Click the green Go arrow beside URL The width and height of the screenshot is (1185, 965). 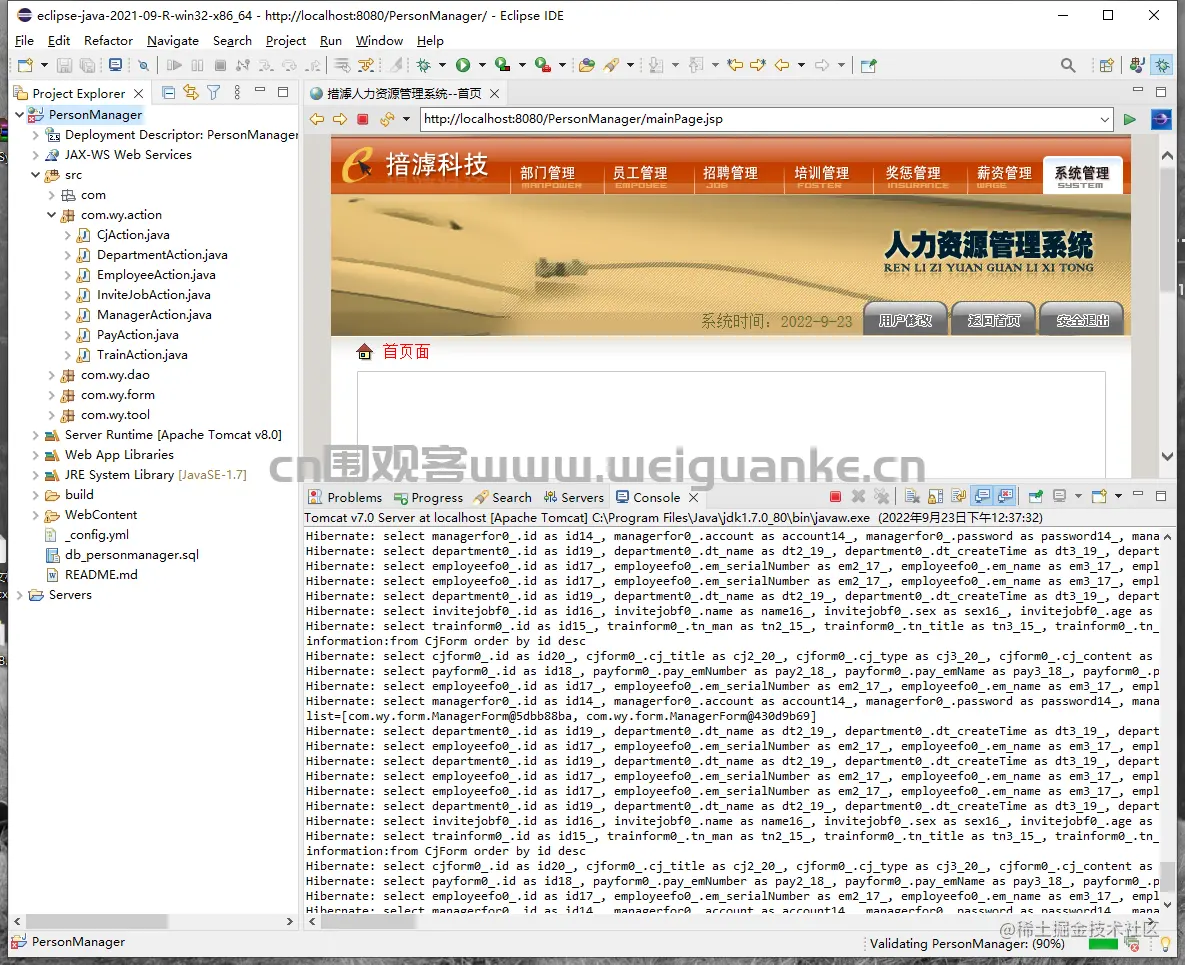coord(1130,119)
